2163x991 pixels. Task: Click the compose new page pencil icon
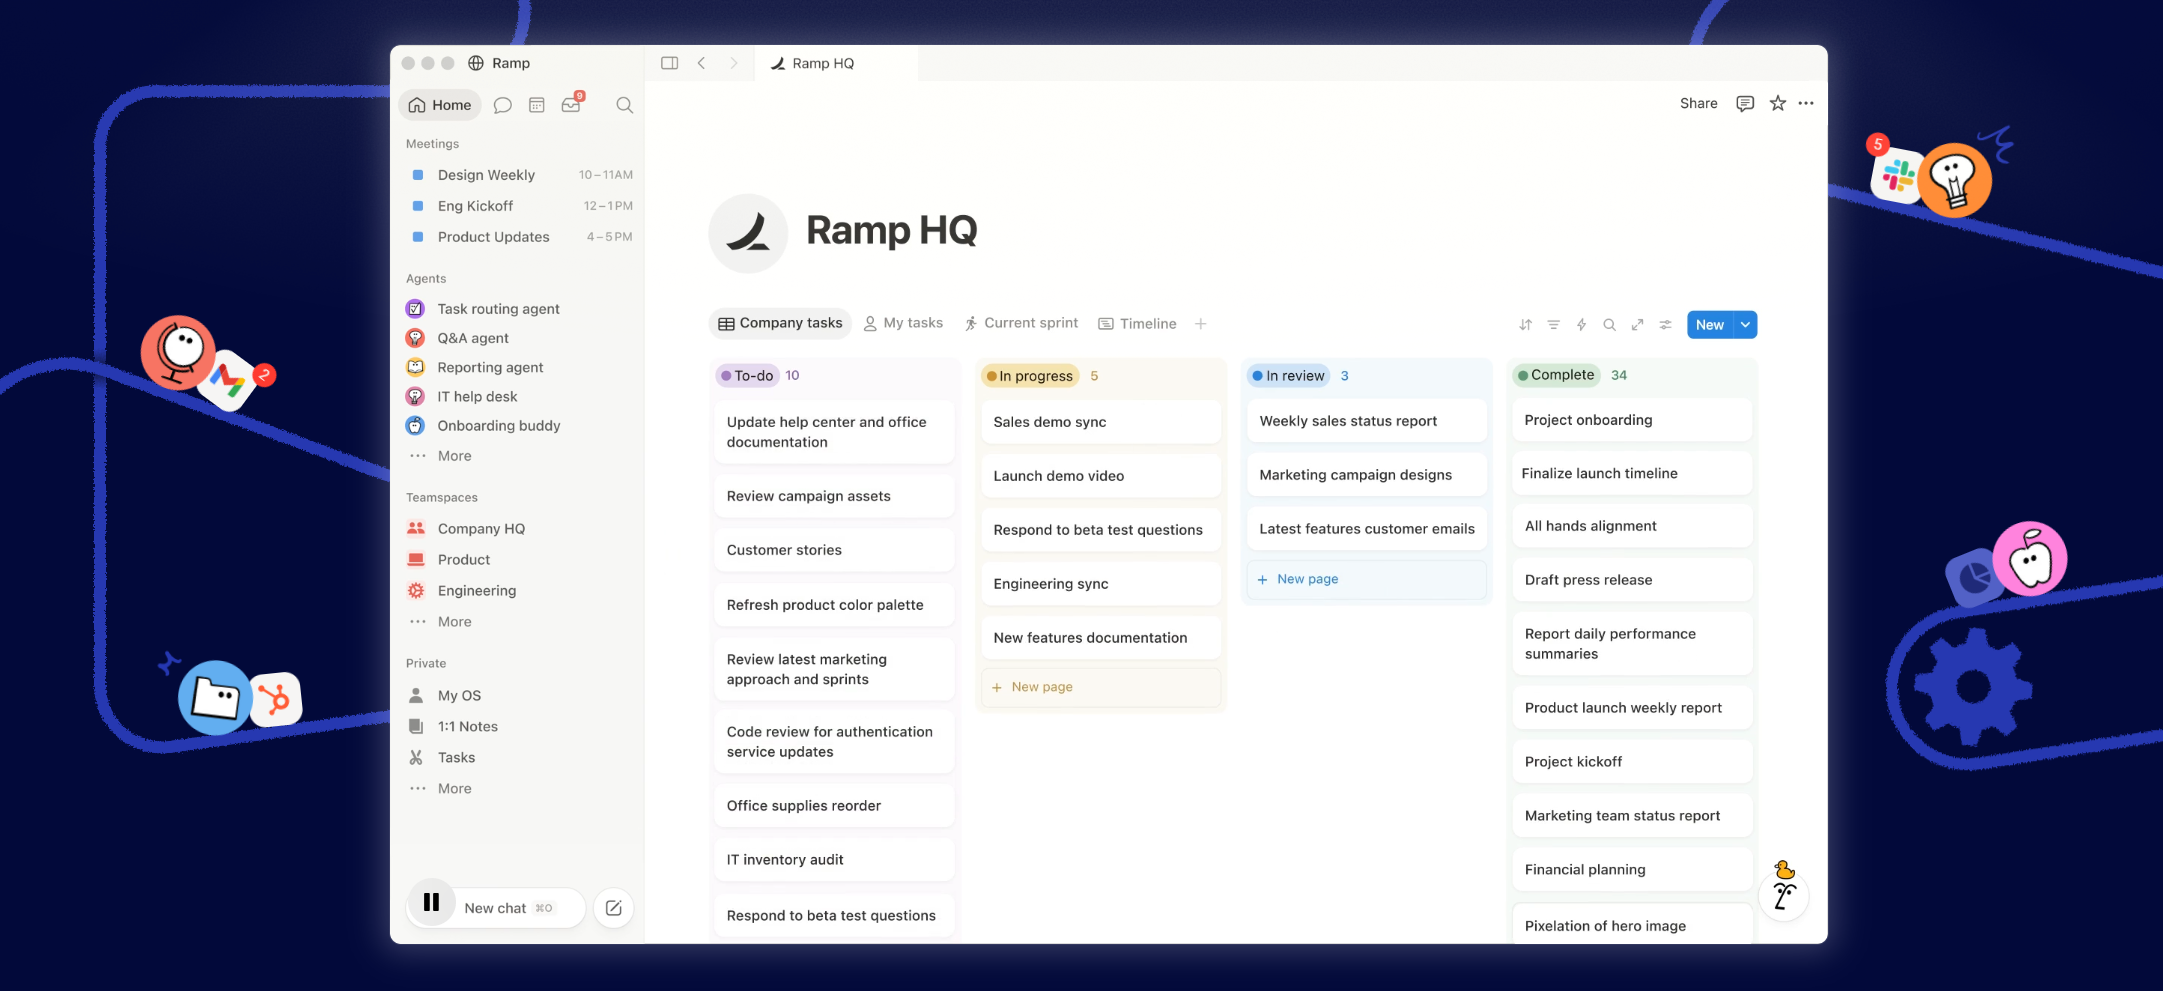click(x=614, y=908)
